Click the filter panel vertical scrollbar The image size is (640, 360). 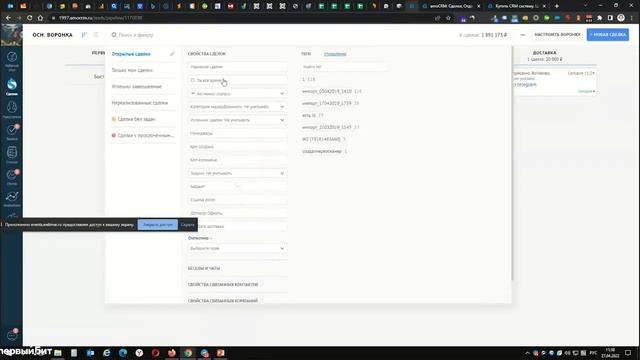[x=512, y=163]
